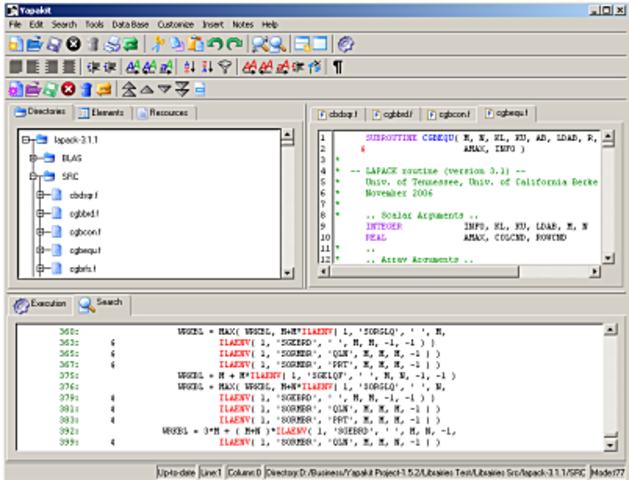This screenshot has width=629, height=480.
Task: Click search results scrollbar up arrow
Action: coord(610,330)
